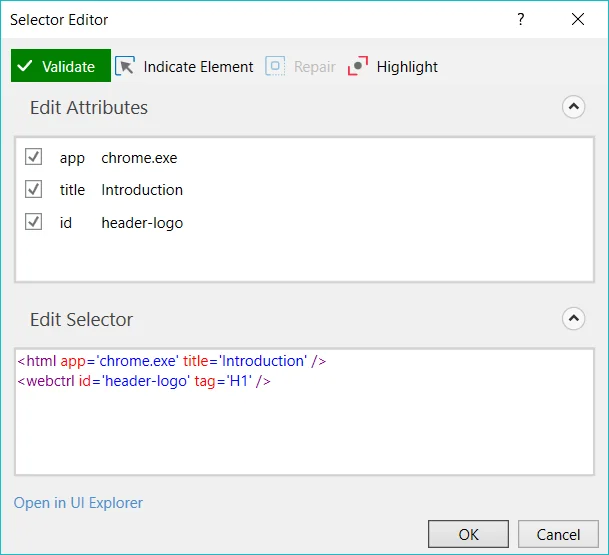Click inside the selector XML text area
The width and height of the screenshot is (609, 555).
[x=300, y=430]
